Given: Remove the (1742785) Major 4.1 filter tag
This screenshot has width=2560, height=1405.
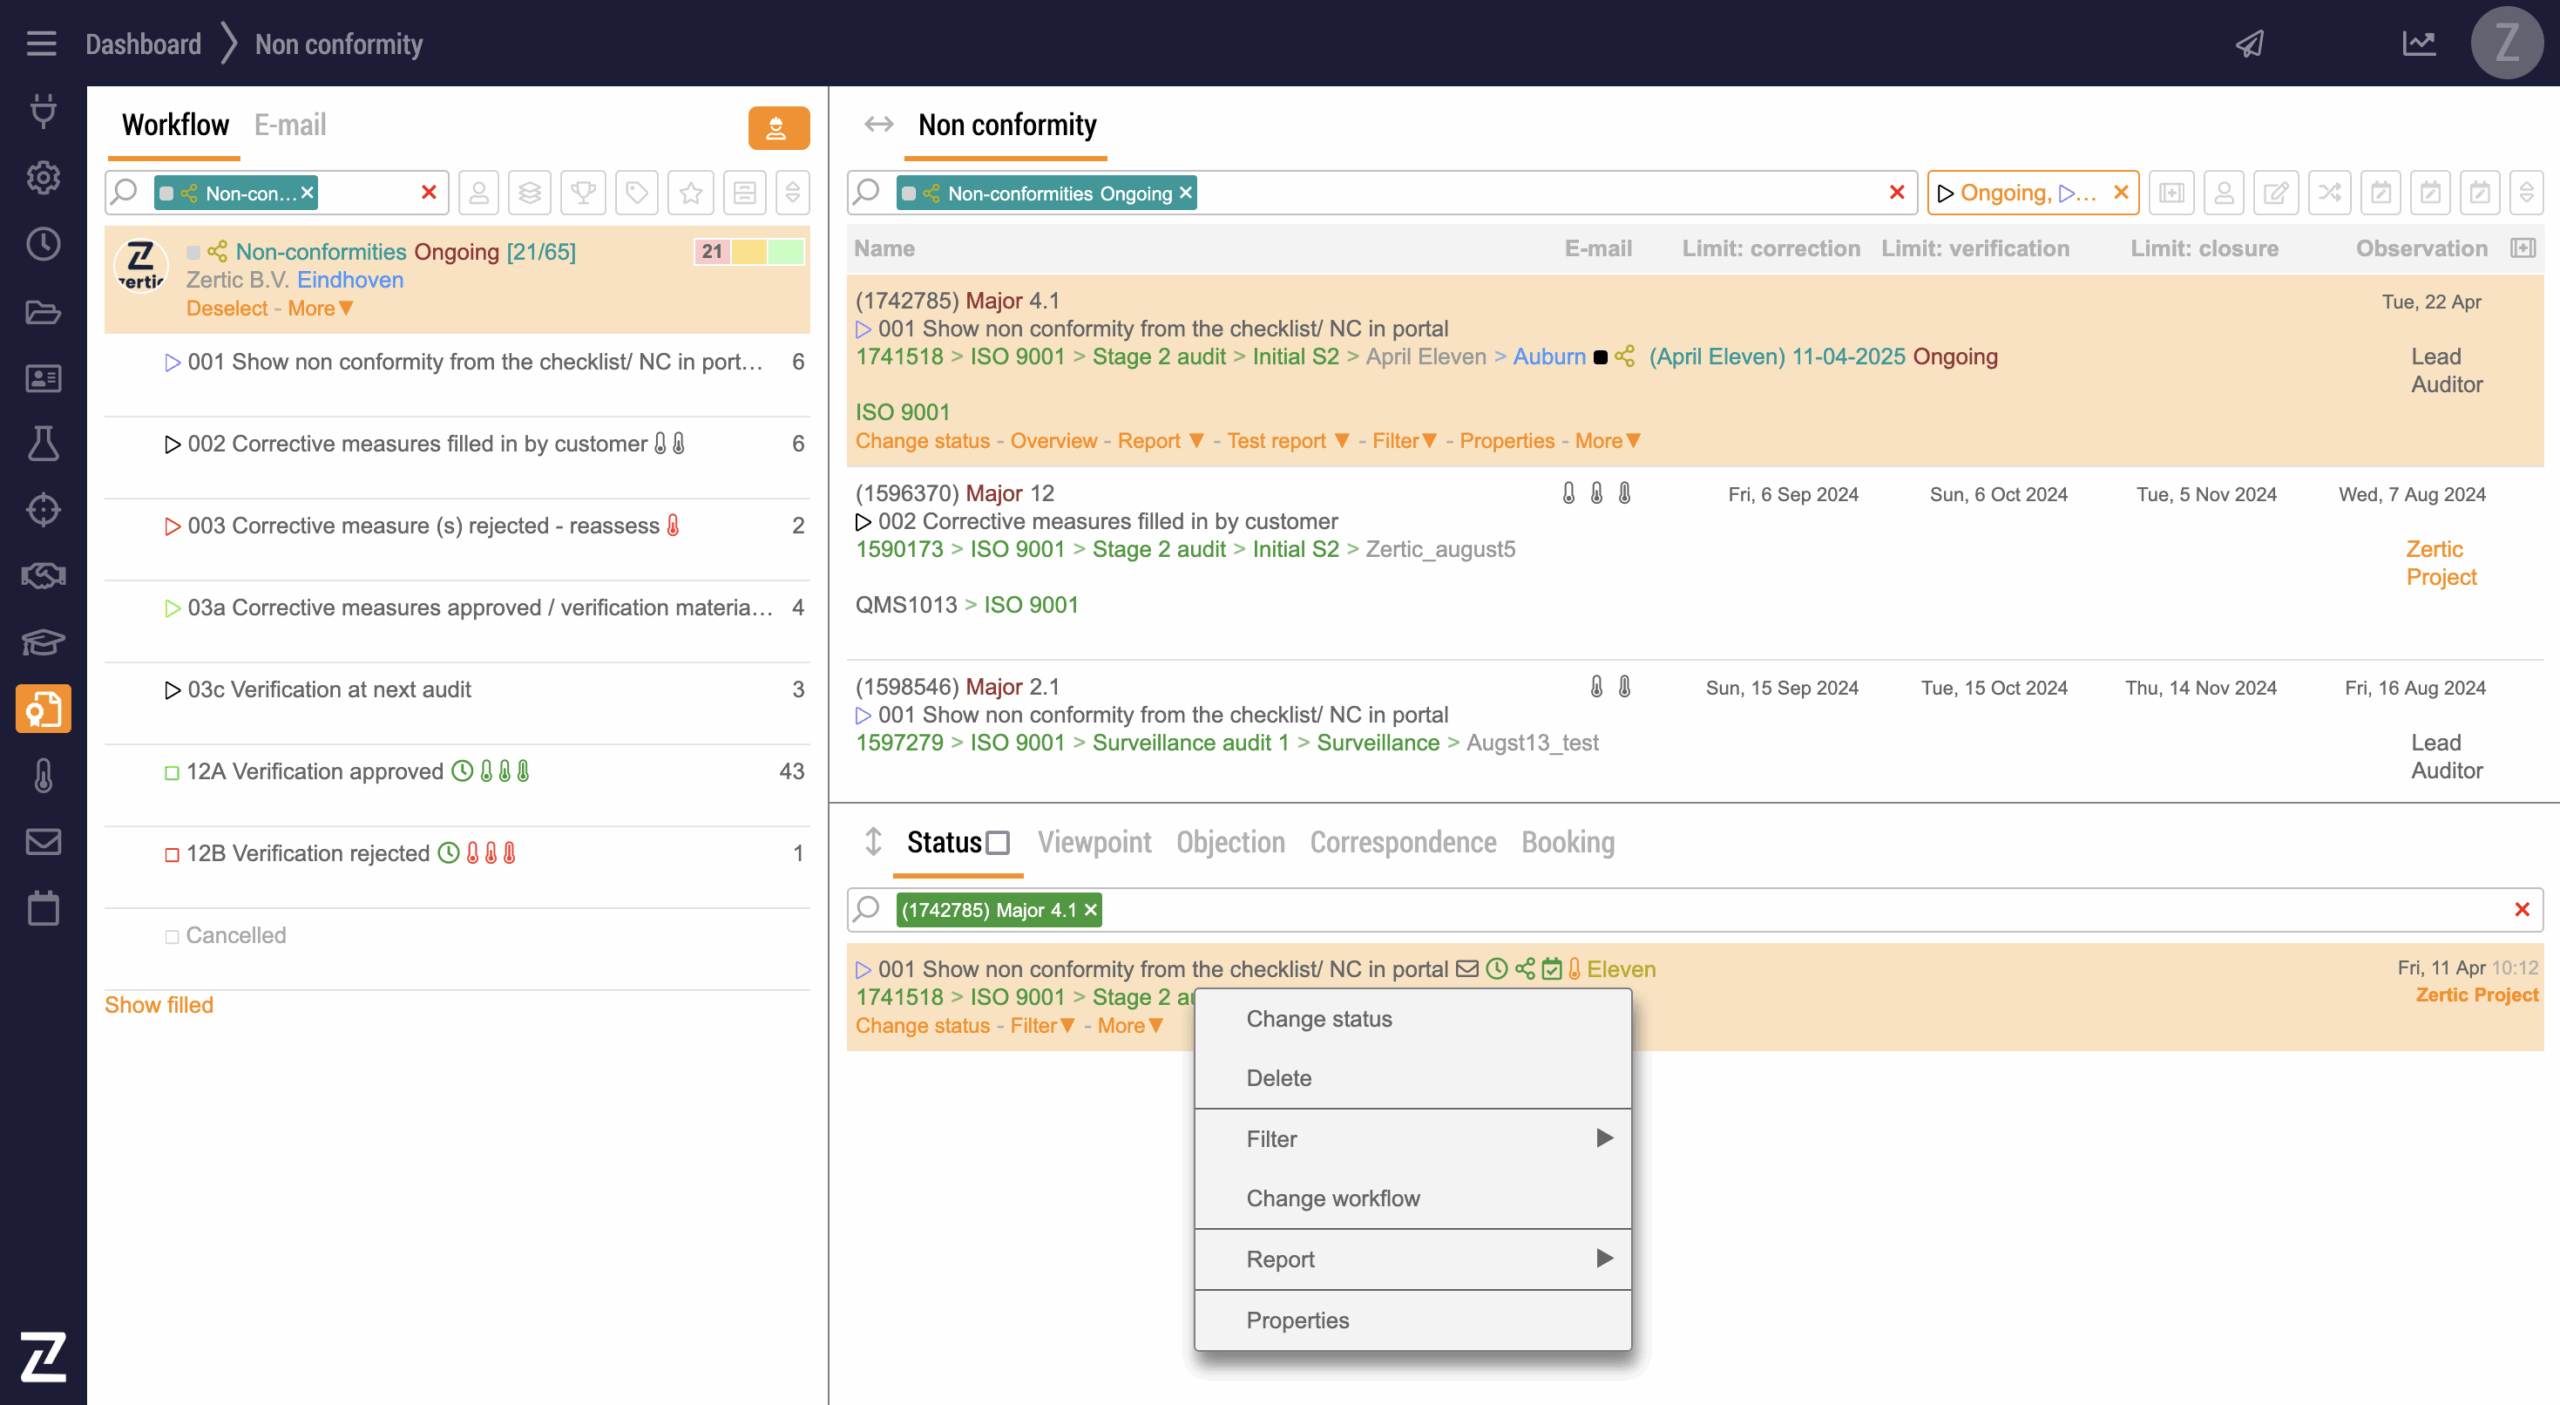Looking at the screenshot, I should [1091, 910].
